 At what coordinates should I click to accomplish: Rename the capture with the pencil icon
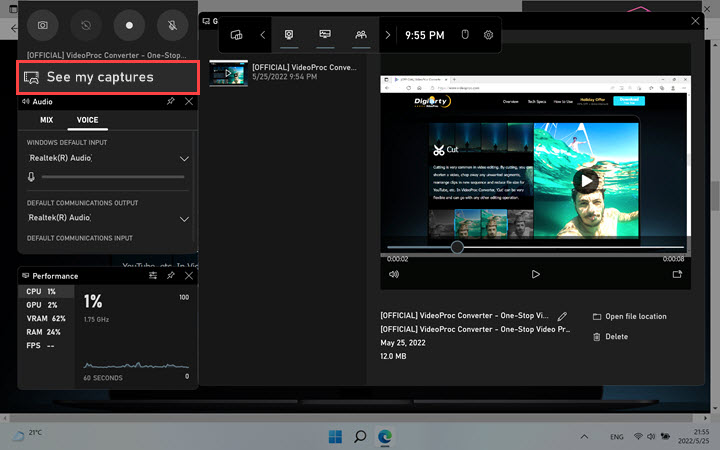[x=563, y=317]
